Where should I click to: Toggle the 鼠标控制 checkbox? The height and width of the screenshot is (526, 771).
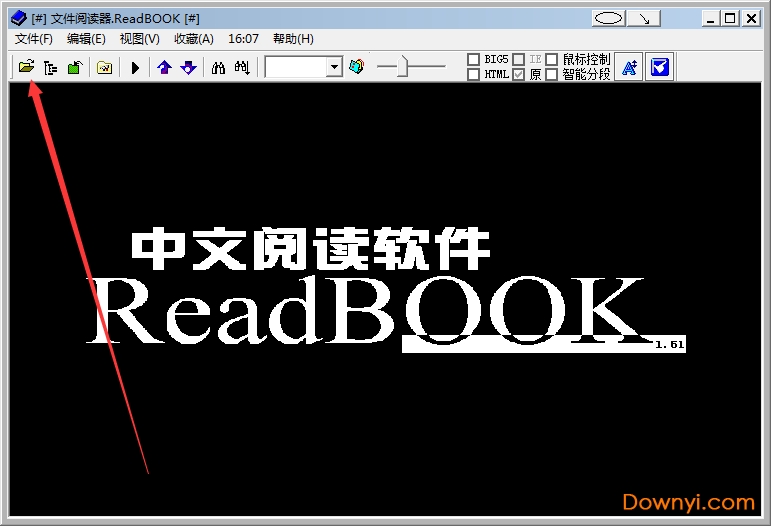[x=552, y=60]
